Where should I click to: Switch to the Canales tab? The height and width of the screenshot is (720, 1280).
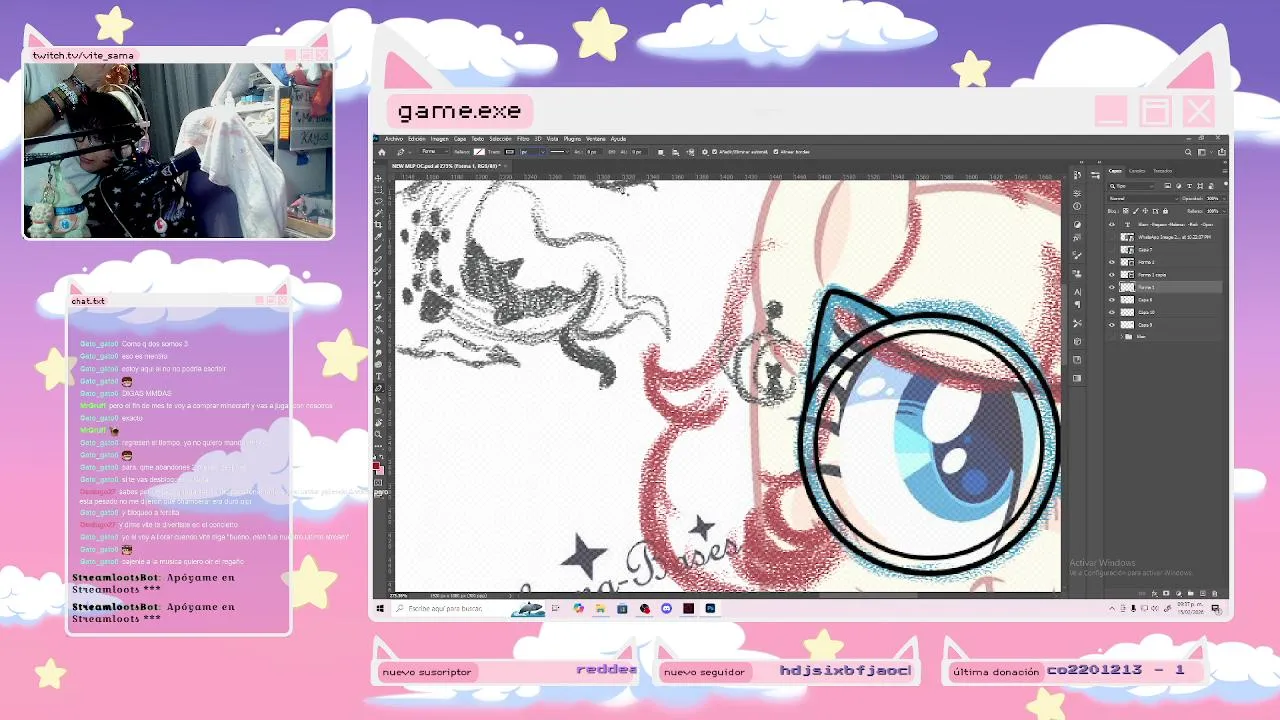[x=1137, y=171]
